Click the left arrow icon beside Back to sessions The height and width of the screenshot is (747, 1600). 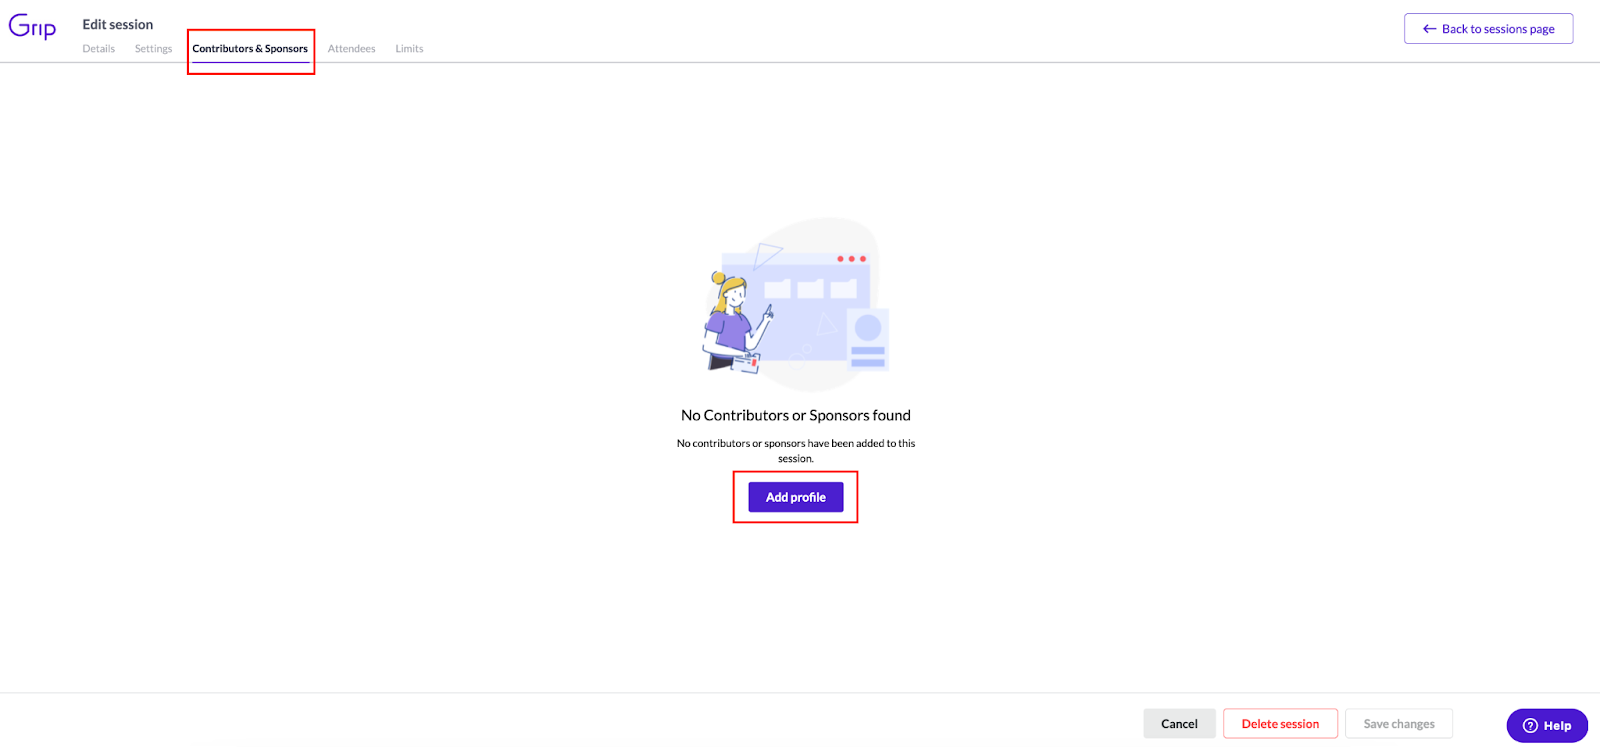tap(1429, 29)
